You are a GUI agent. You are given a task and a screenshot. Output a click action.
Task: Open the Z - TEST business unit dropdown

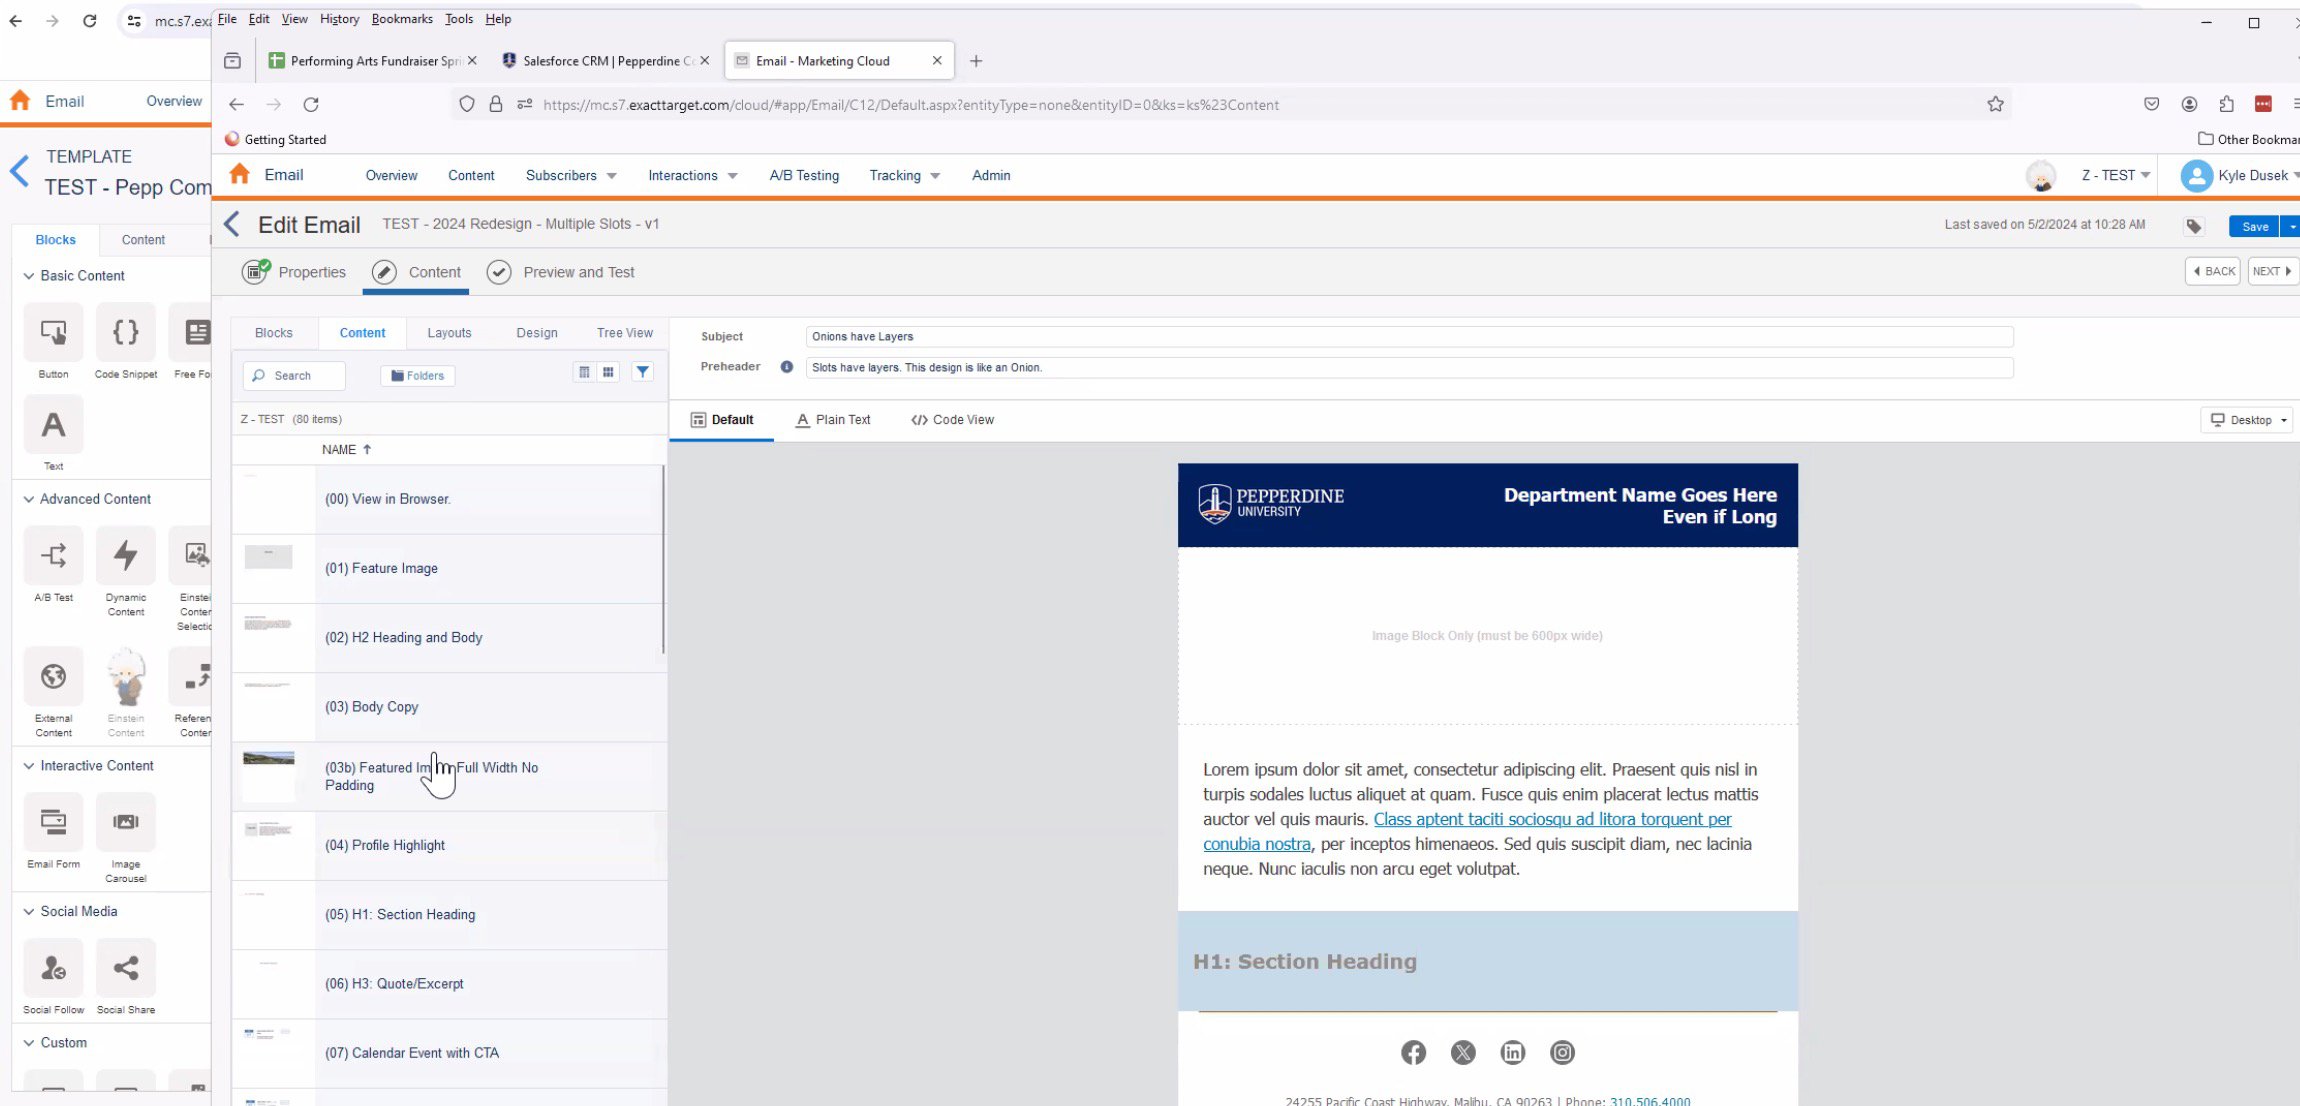point(2115,175)
